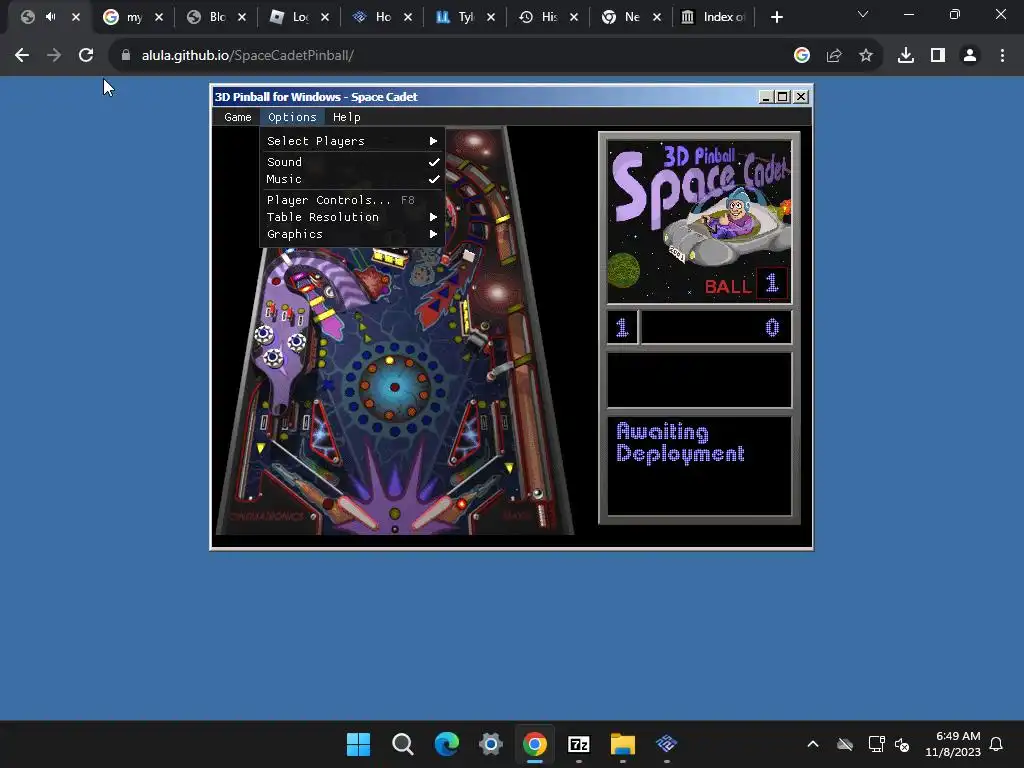Click the muted volume tray icon
Viewport: 1024px width, 768px height.
coord(902,744)
